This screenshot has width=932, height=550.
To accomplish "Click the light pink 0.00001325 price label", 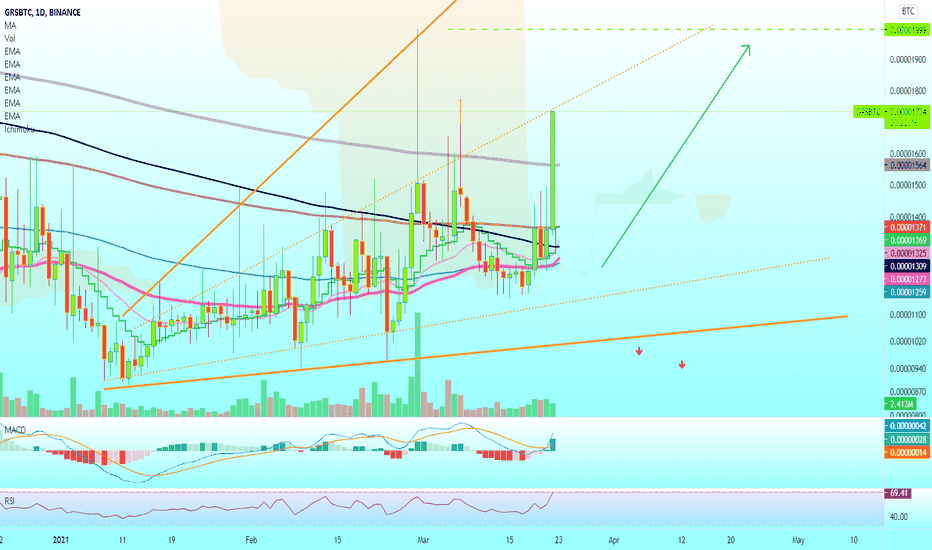I will coord(906,253).
